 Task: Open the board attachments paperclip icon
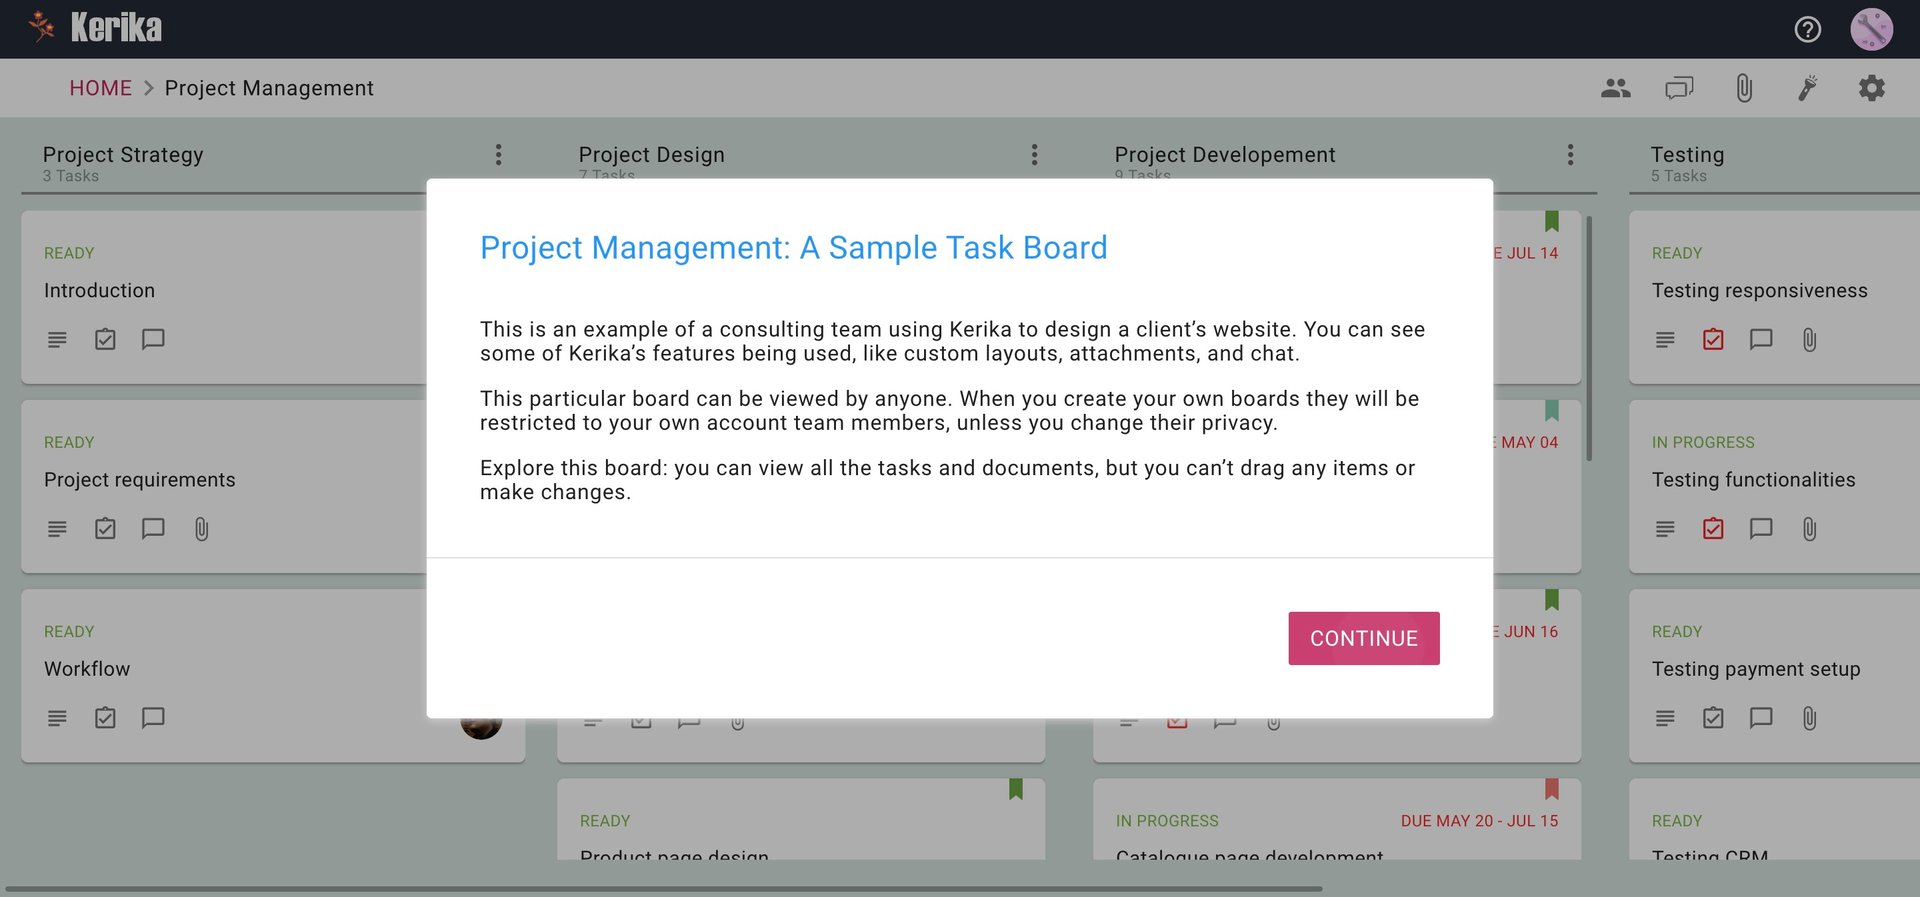pyautogui.click(x=1743, y=88)
